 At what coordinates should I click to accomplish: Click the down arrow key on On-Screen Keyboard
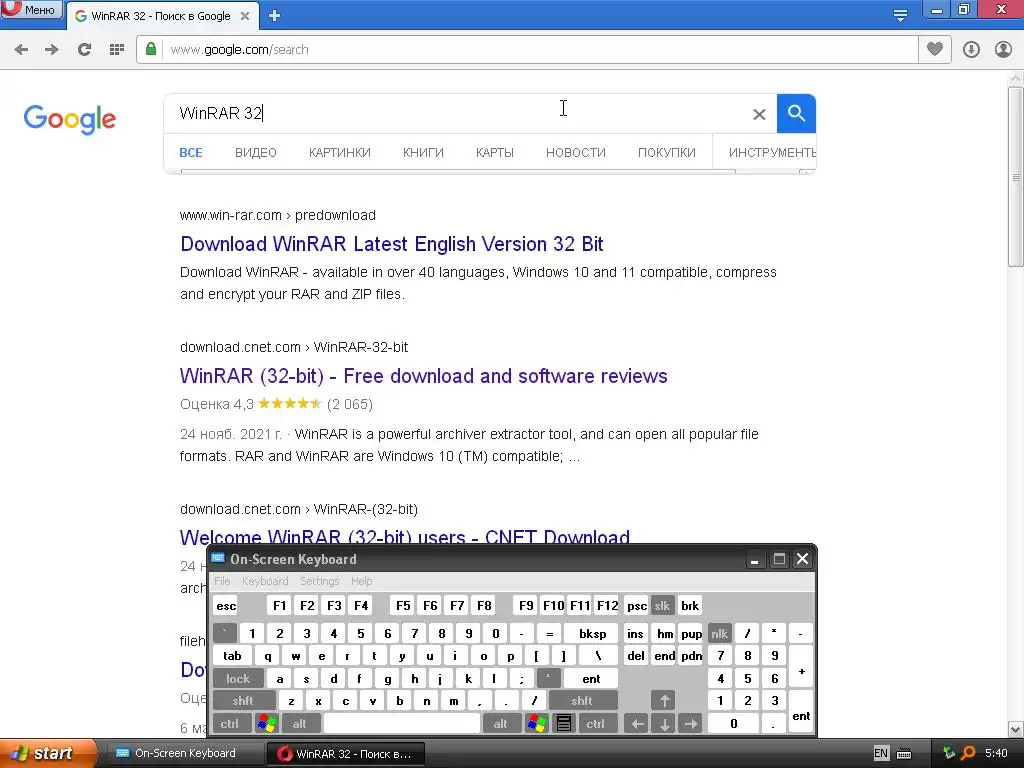point(664,724)
